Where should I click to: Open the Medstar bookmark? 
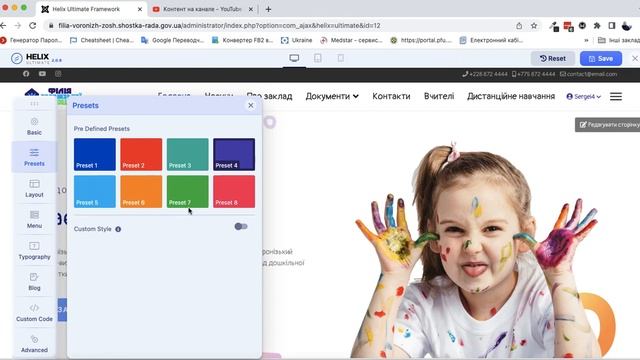(x=351, y=40)
